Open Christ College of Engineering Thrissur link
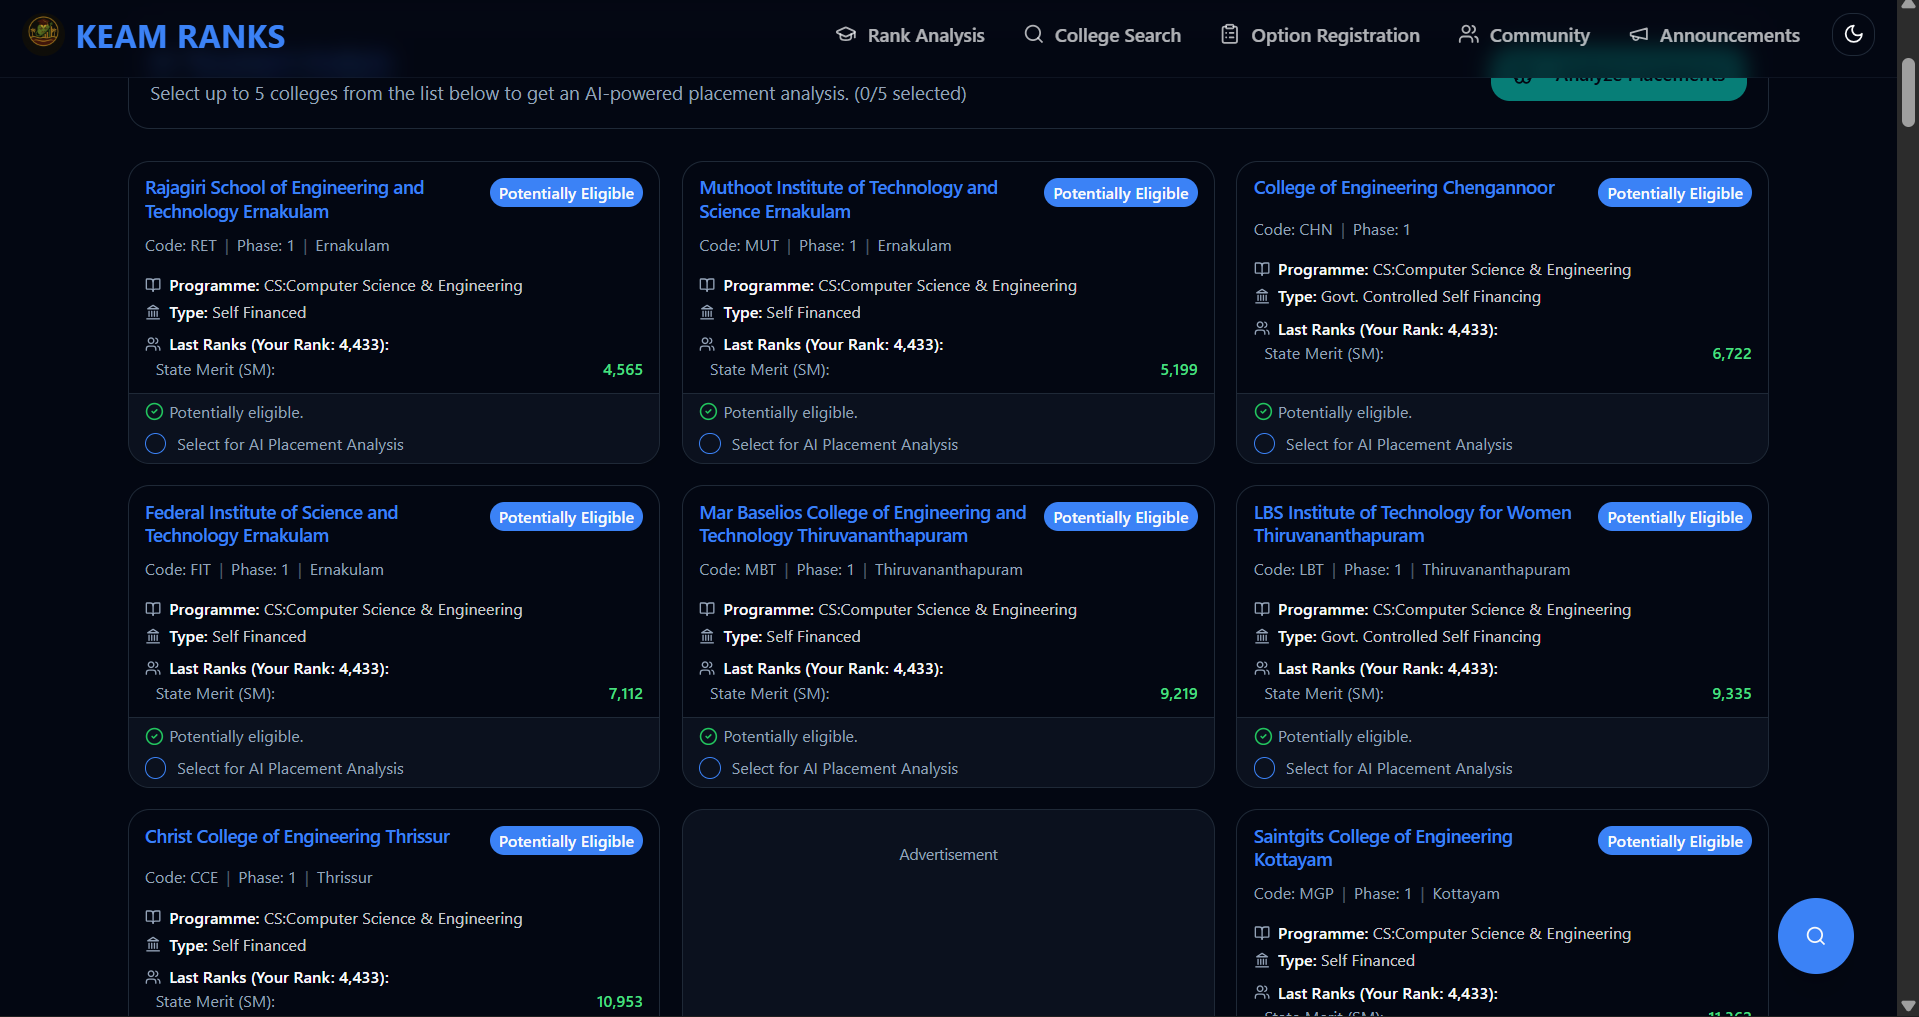Image resolution: width=1919 pixels, height=1017 pixels. tap(297, 837)
